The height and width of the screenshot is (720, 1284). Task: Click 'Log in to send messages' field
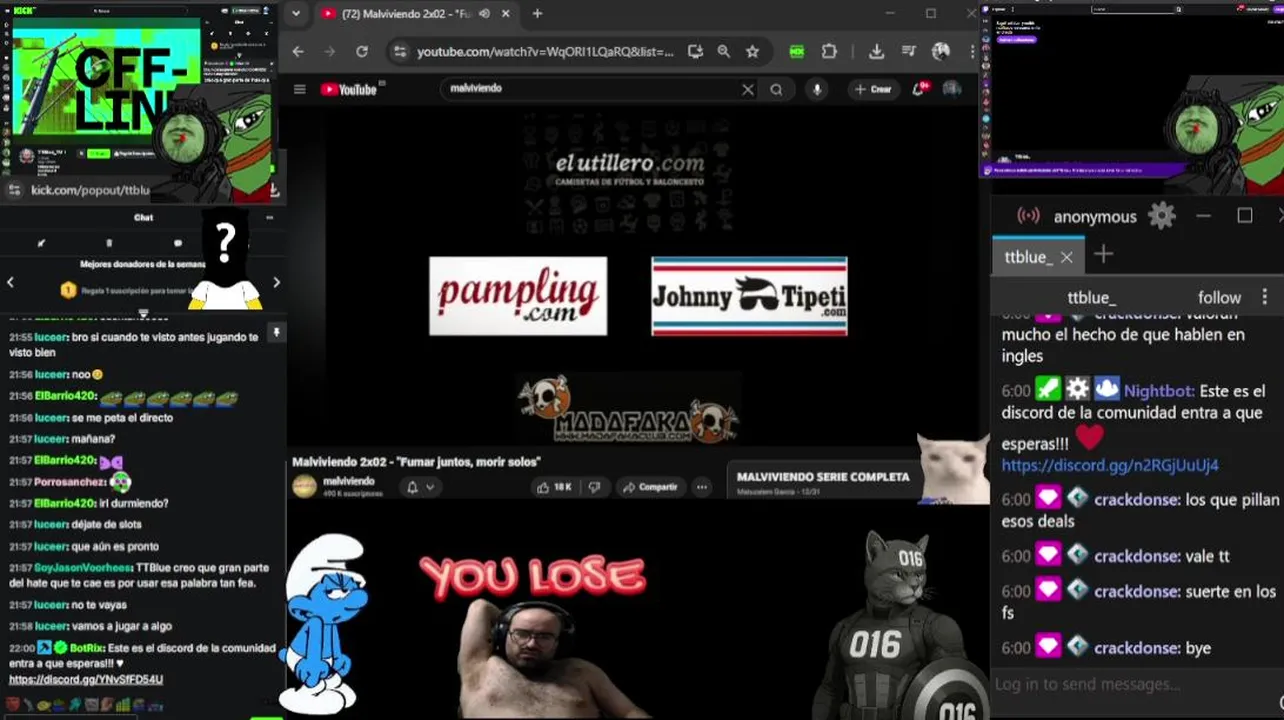click(x=1137, y=684)
